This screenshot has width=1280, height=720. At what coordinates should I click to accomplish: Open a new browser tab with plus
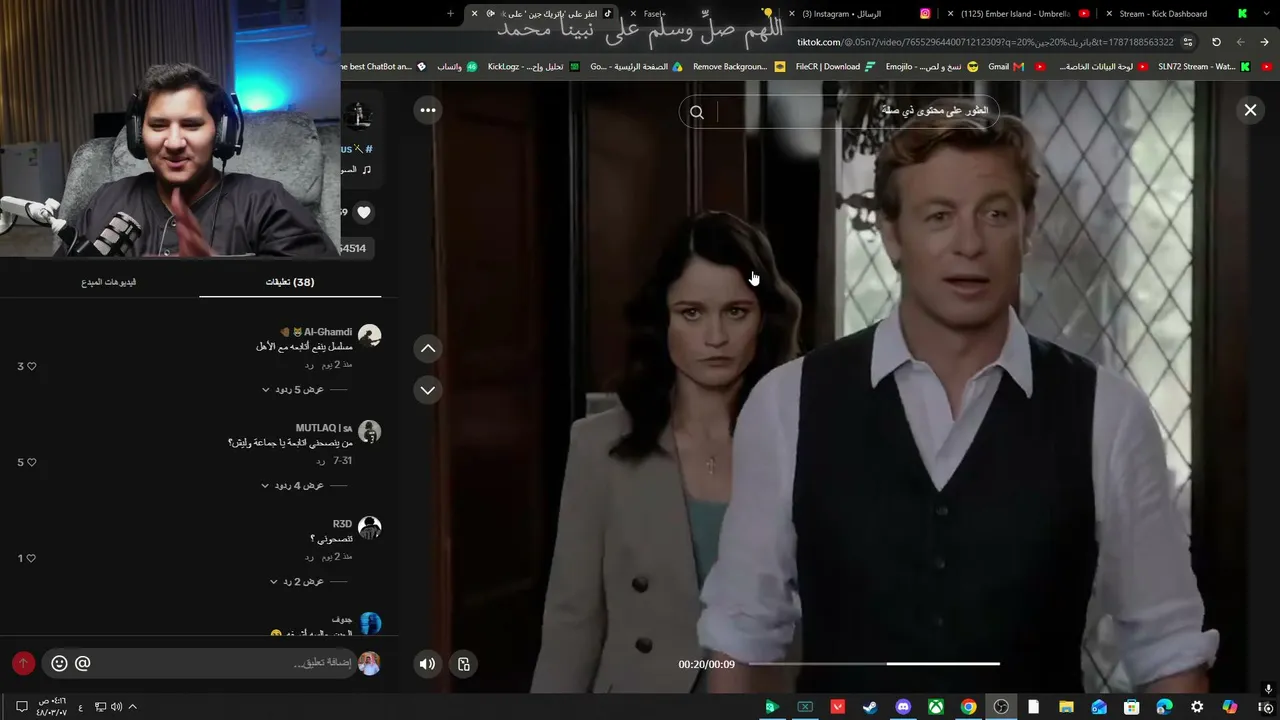(x=450, y=14)
